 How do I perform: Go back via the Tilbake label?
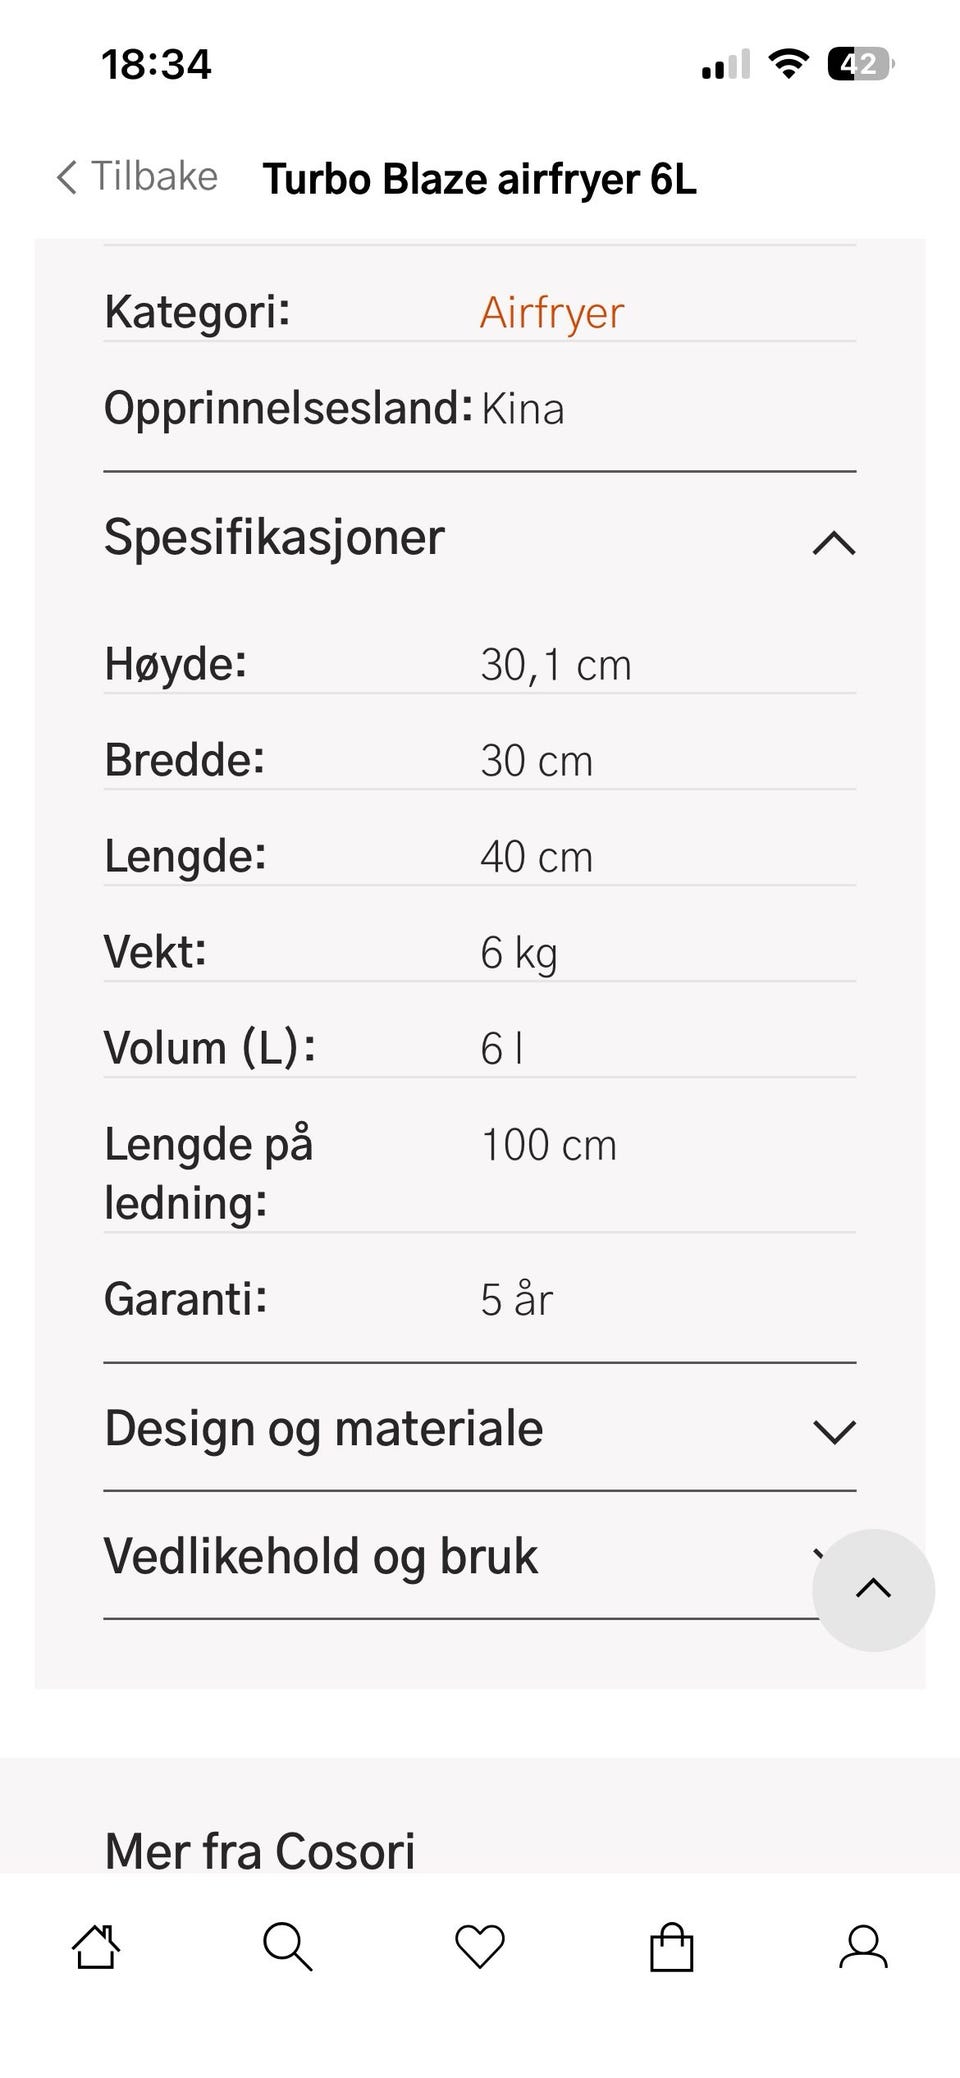[154, 176]
